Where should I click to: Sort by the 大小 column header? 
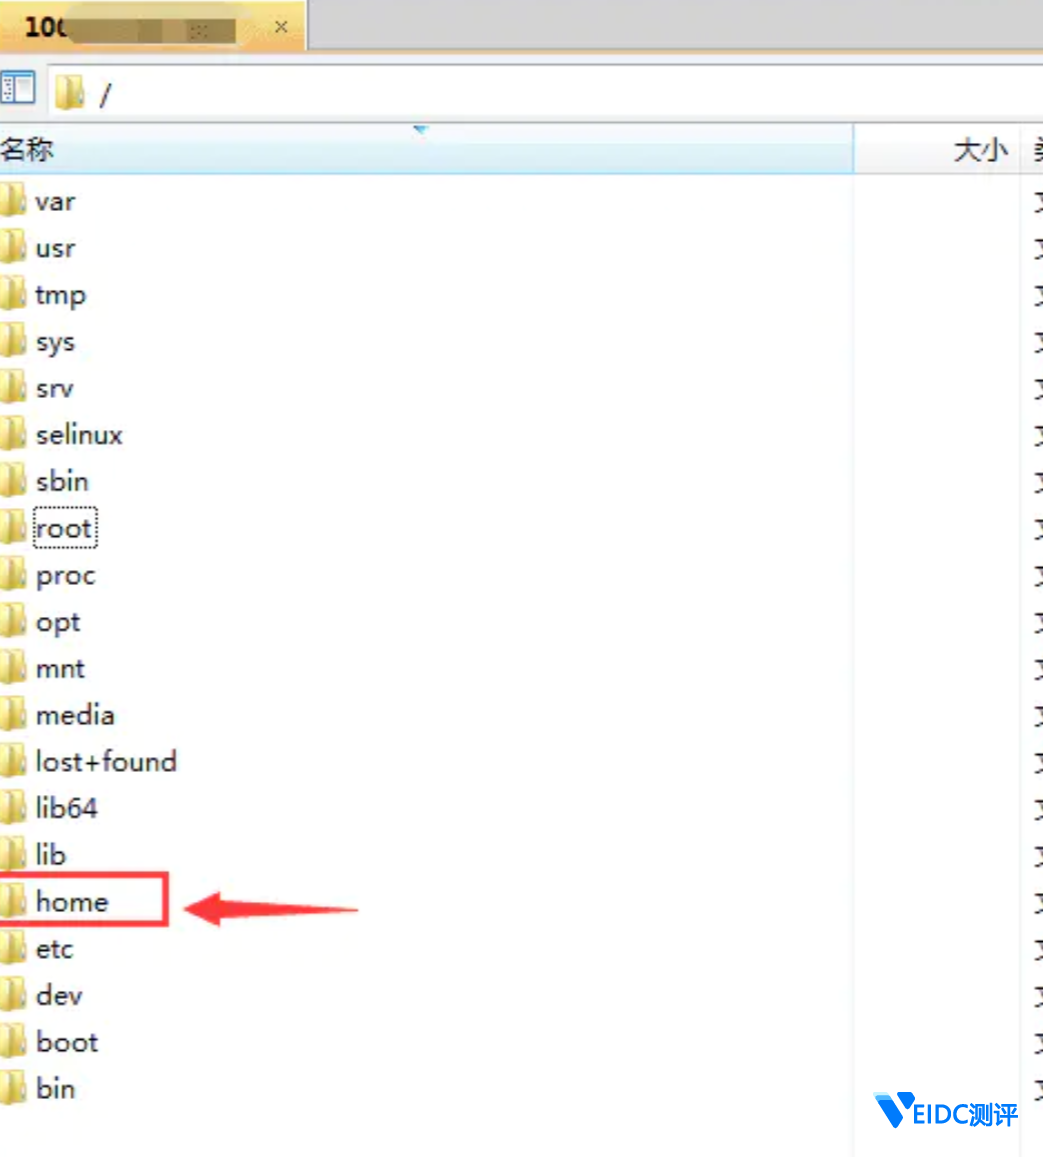(980, 151)
